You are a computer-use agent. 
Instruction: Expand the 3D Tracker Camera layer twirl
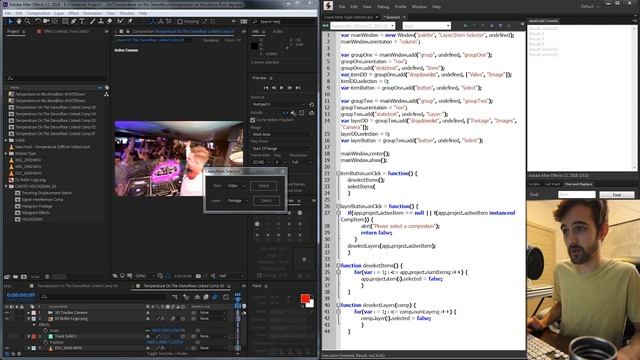pos(29,313)
